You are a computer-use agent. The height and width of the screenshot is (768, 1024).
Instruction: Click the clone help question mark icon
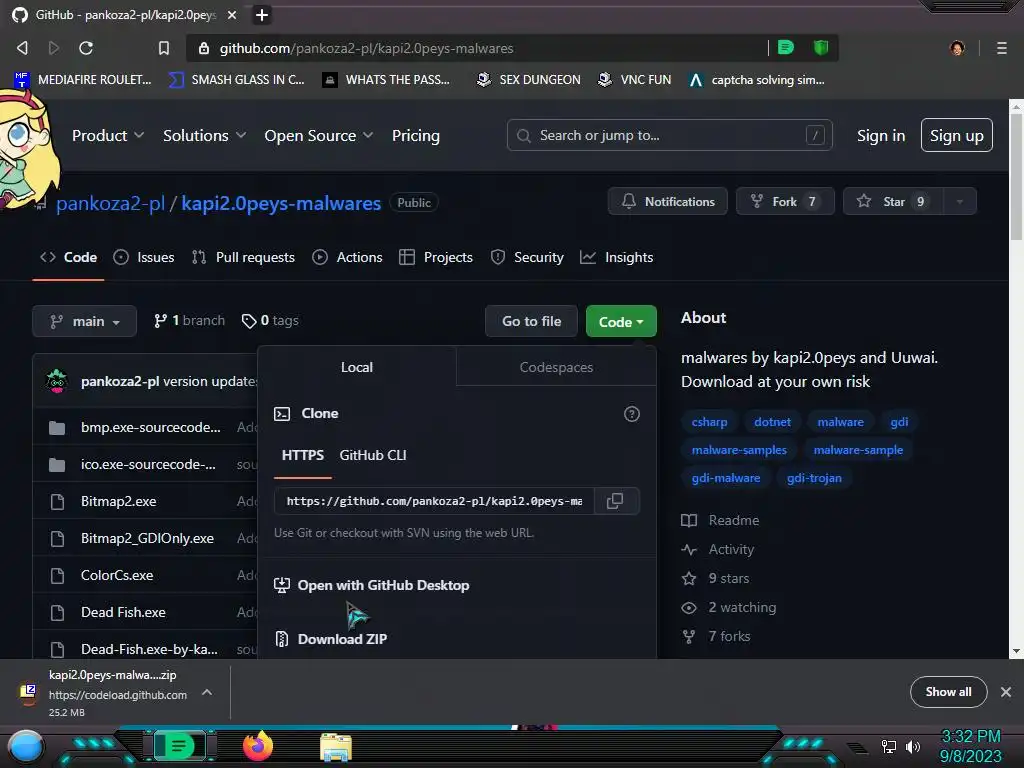point(632,413)
